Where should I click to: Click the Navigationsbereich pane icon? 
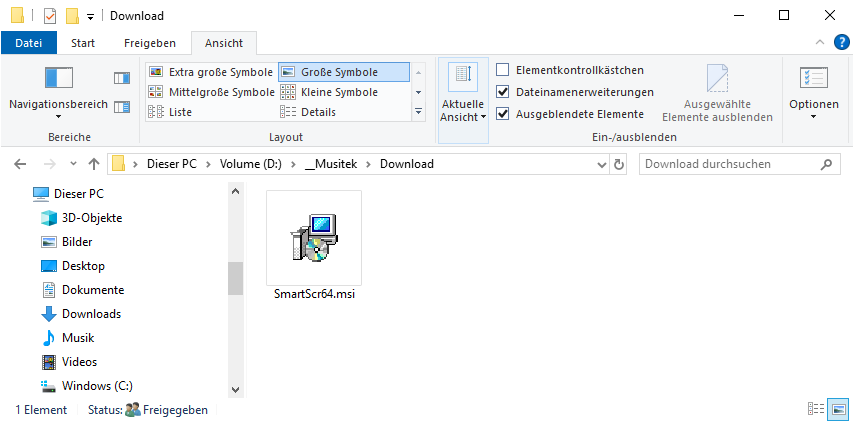click(x=59, y=79)
